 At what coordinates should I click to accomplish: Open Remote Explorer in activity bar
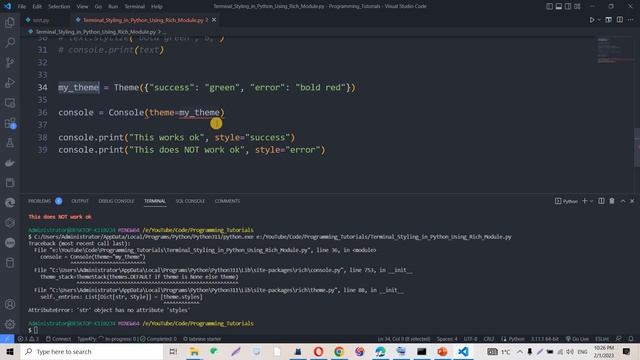10,103
